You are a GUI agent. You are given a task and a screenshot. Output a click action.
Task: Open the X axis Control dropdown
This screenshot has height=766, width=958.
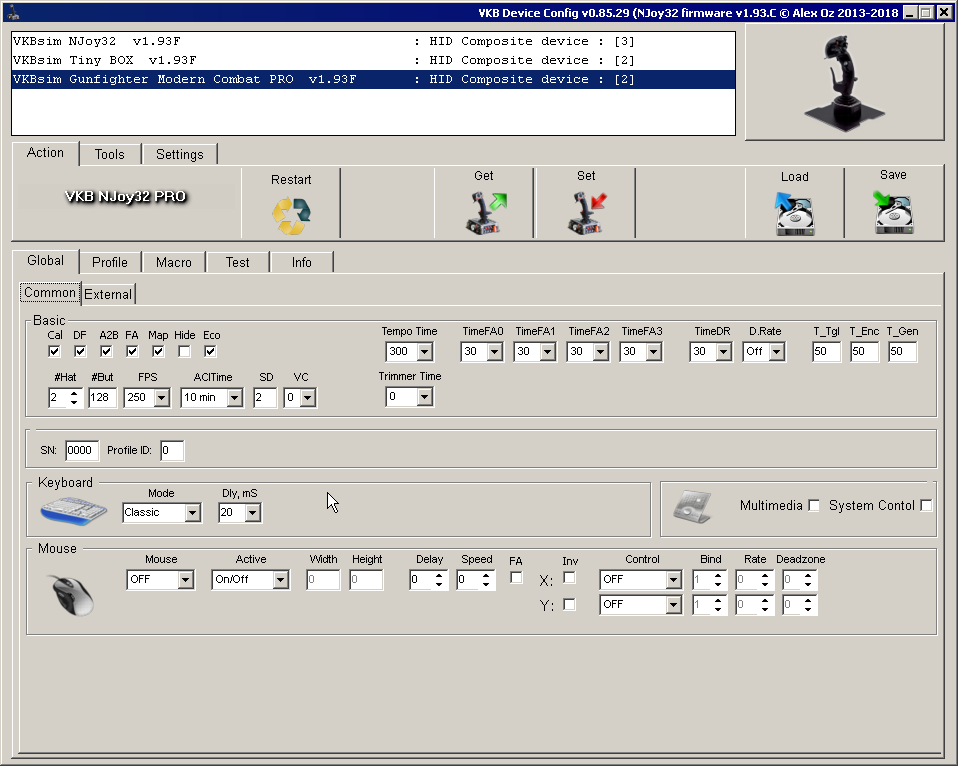click(x=673, y=579)
